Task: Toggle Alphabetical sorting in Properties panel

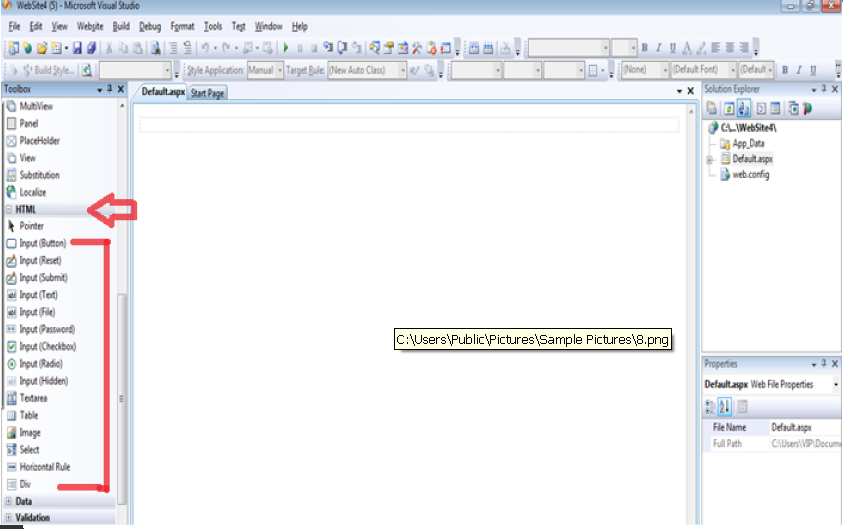Action: click(724, 407)
